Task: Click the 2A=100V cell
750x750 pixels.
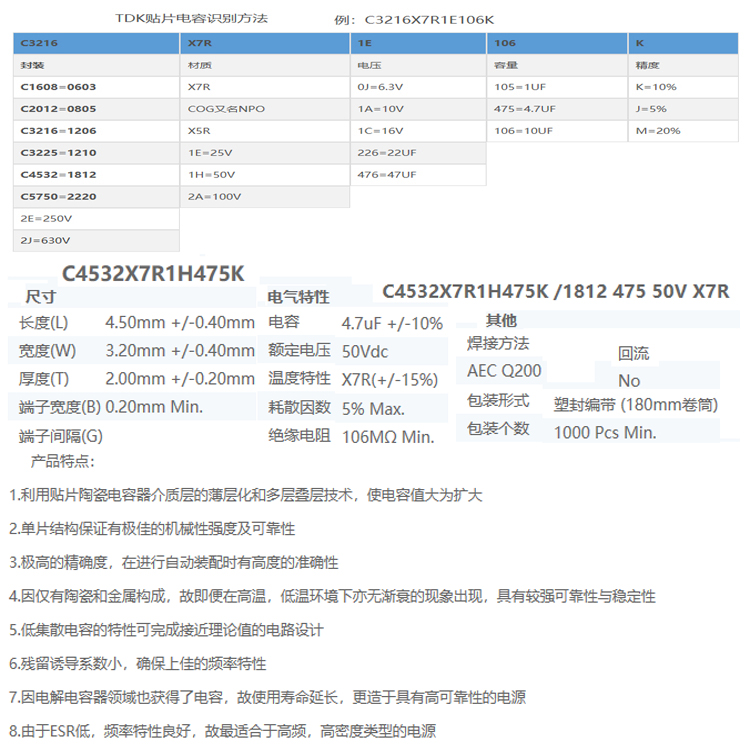Action: click(265, 197)
